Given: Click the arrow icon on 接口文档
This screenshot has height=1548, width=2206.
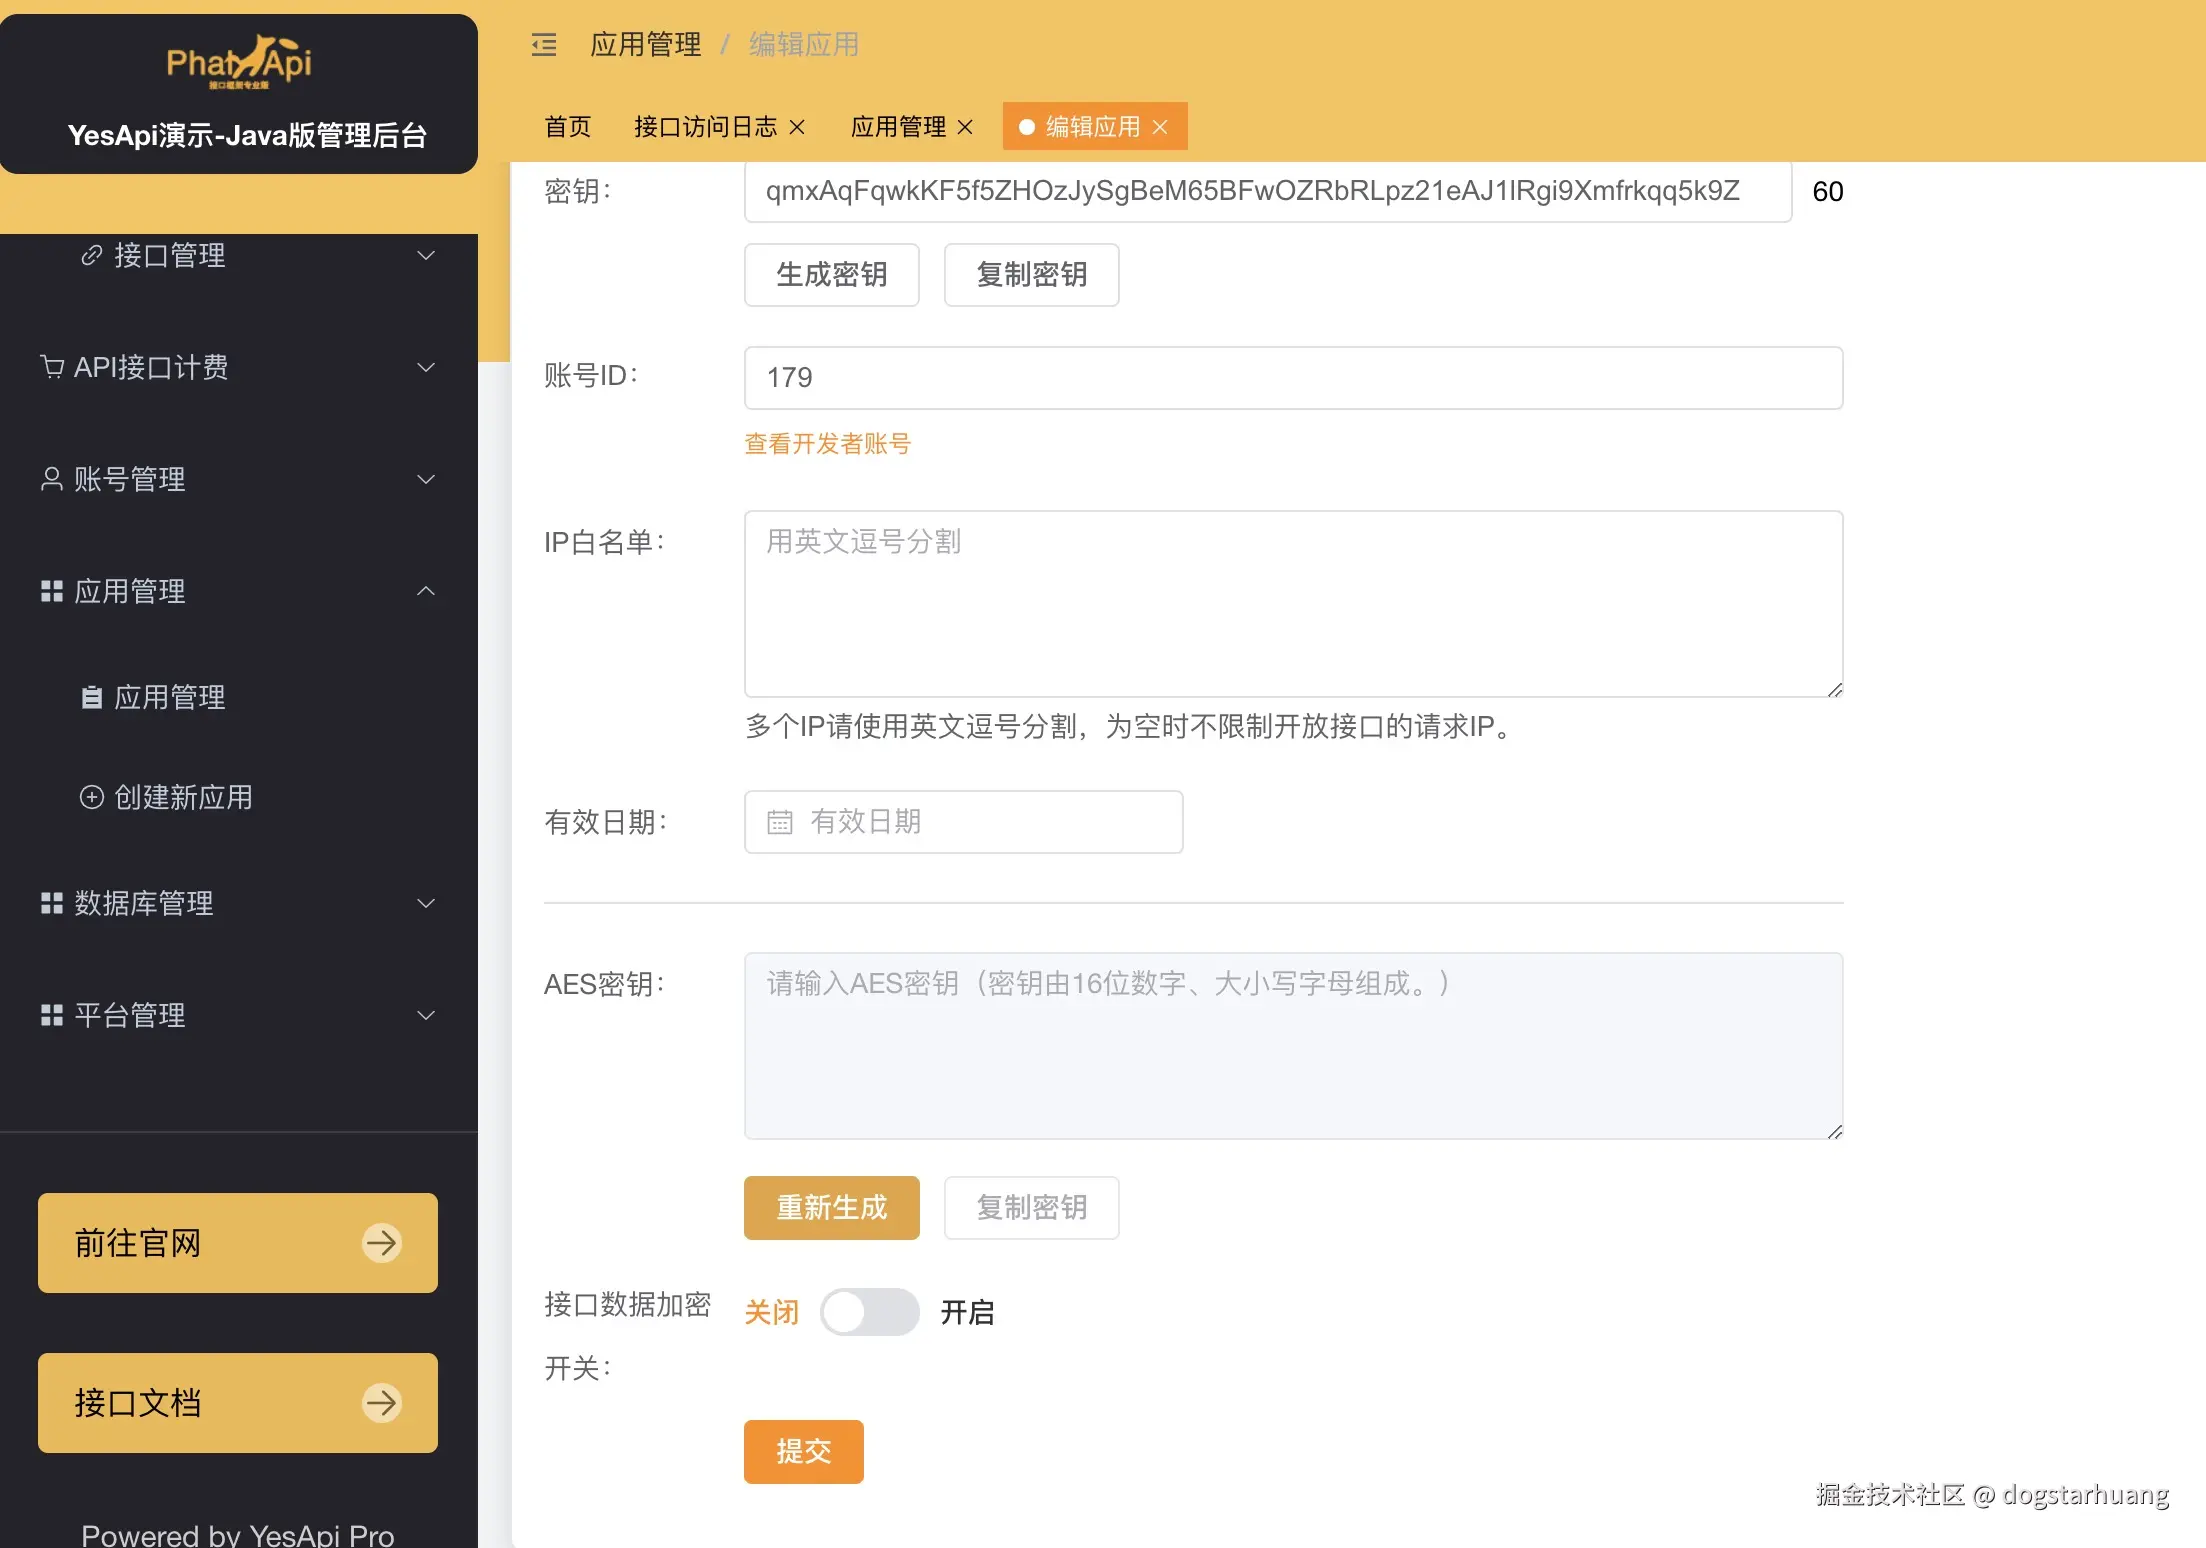Looking at the screenshot, I should coord(381,1403).
